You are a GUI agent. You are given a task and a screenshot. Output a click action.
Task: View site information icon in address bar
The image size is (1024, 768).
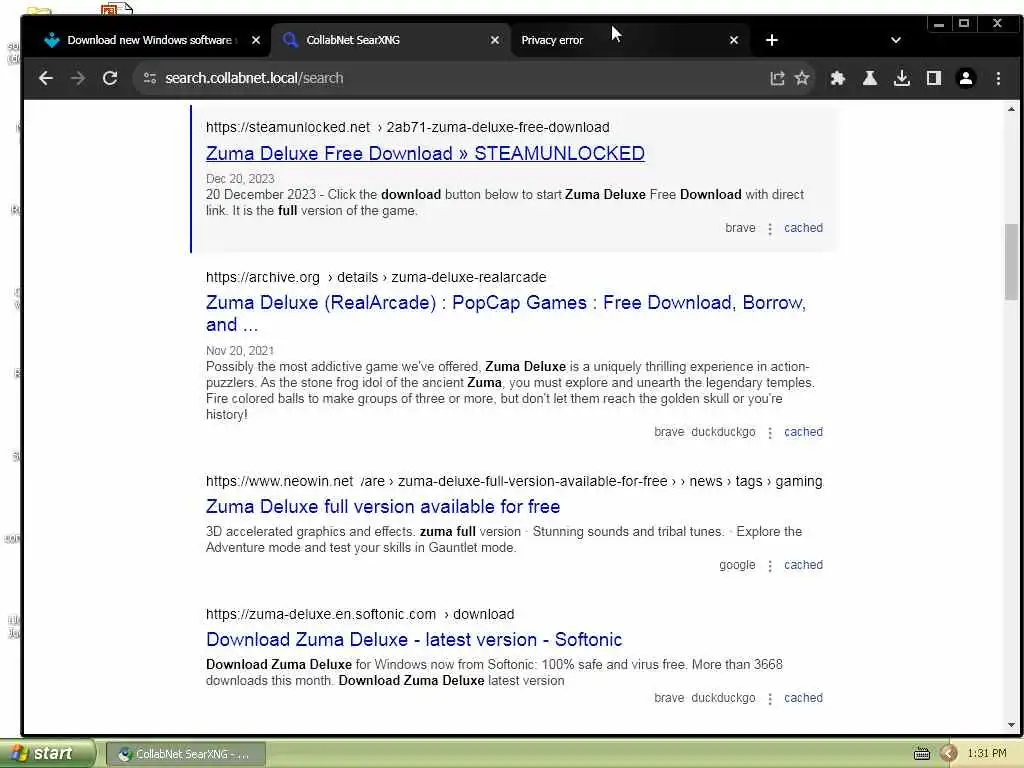tap(150, 78)
